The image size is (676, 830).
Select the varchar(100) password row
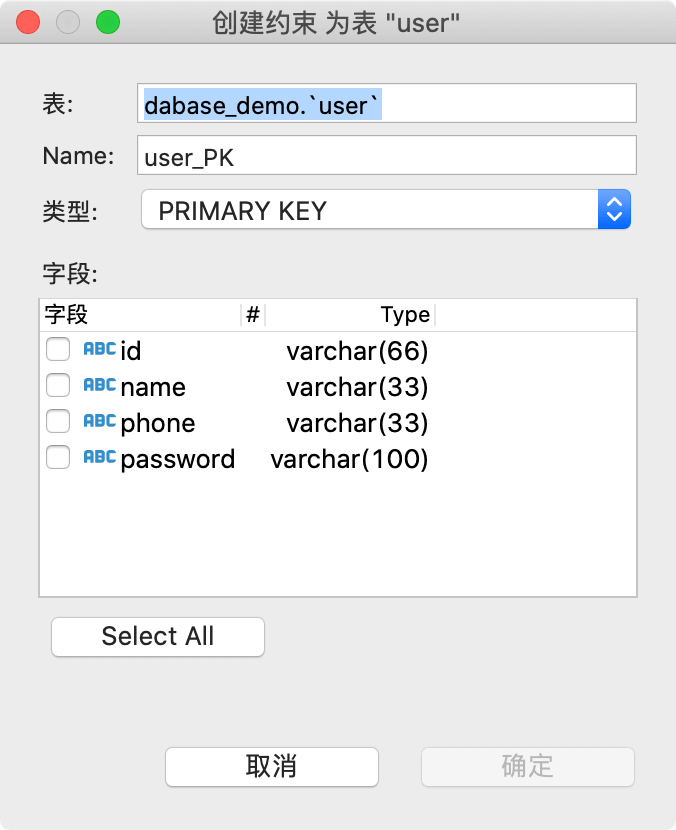(x=349, y=459)
